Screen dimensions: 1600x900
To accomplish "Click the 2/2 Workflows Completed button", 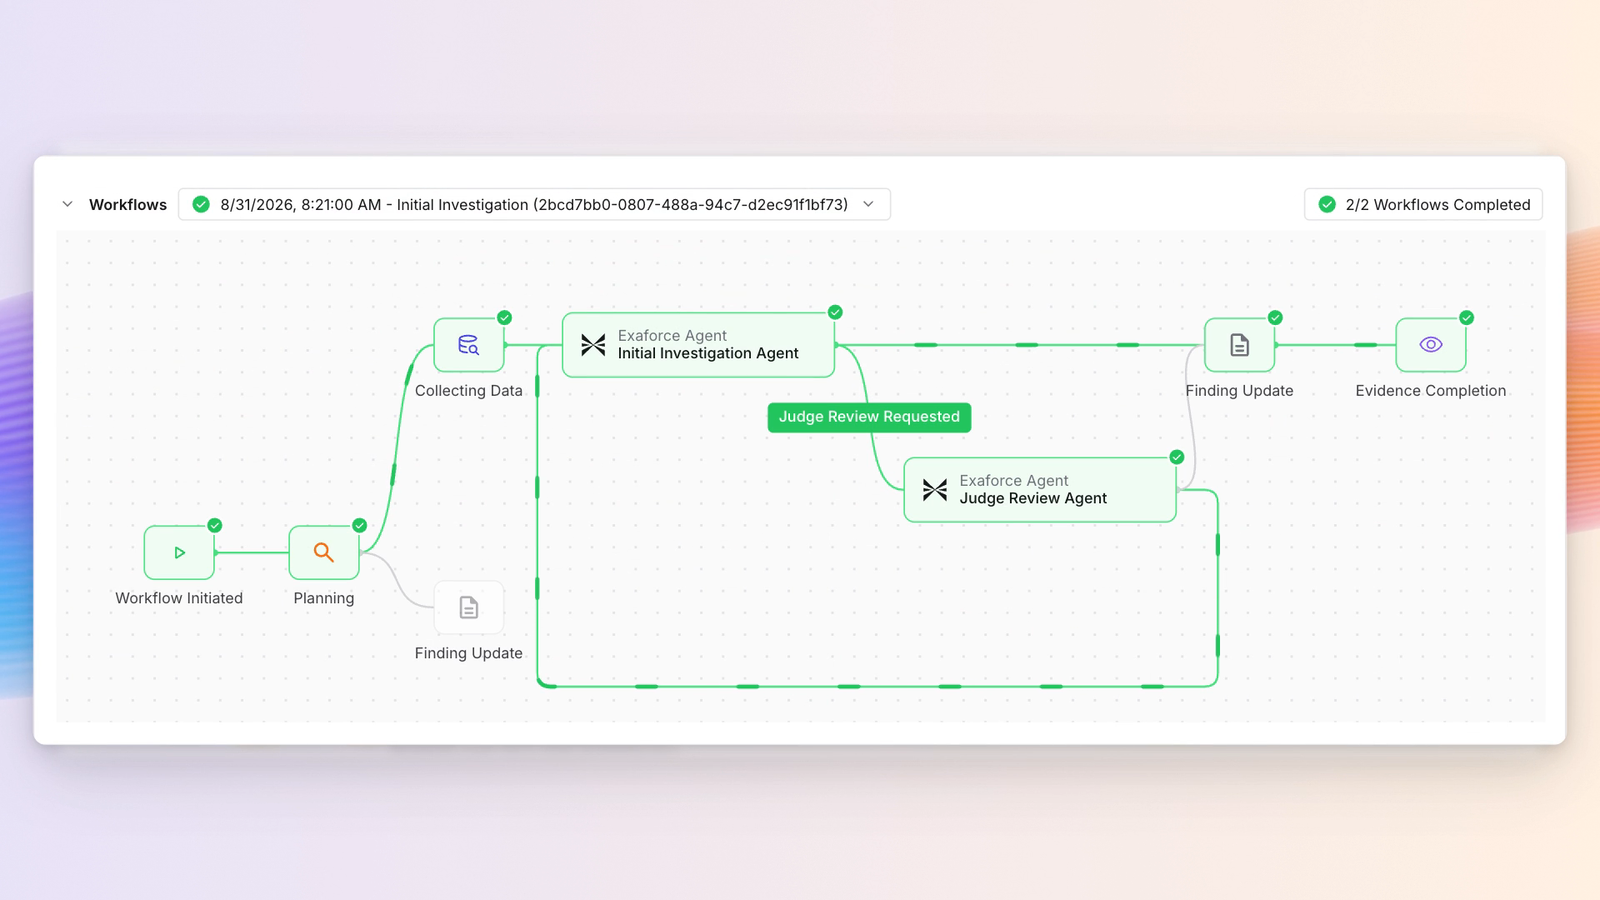I will click(x=1424, y=204).
